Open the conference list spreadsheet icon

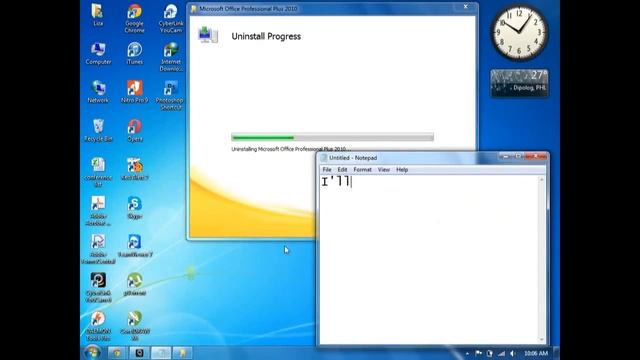click(98, 171)
